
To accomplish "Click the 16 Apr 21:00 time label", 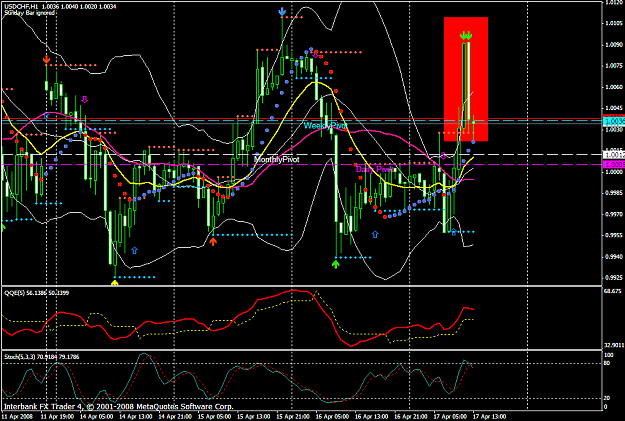I will [x=411, y=416].
